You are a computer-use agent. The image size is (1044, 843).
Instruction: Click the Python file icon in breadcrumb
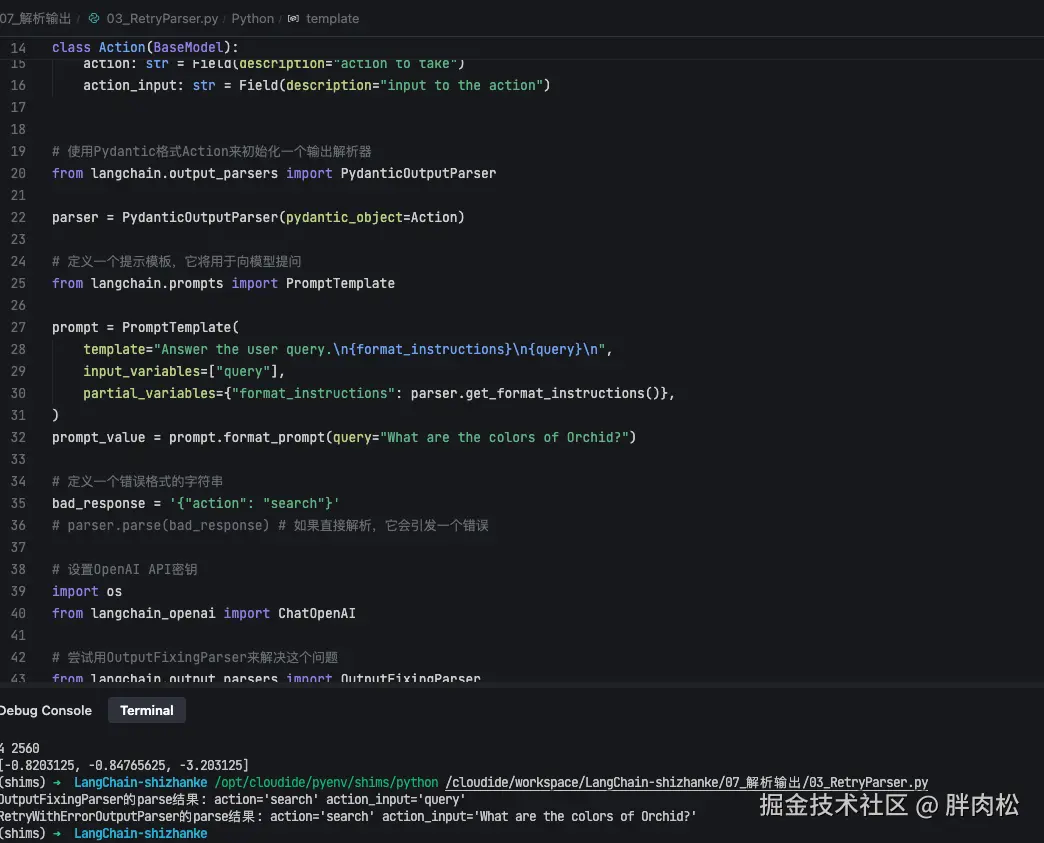point(94,18)
